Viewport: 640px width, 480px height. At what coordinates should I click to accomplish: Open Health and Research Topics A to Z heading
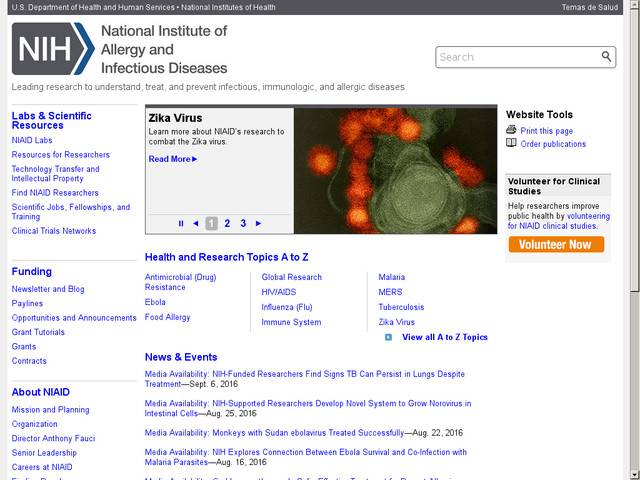coord(227,257)
